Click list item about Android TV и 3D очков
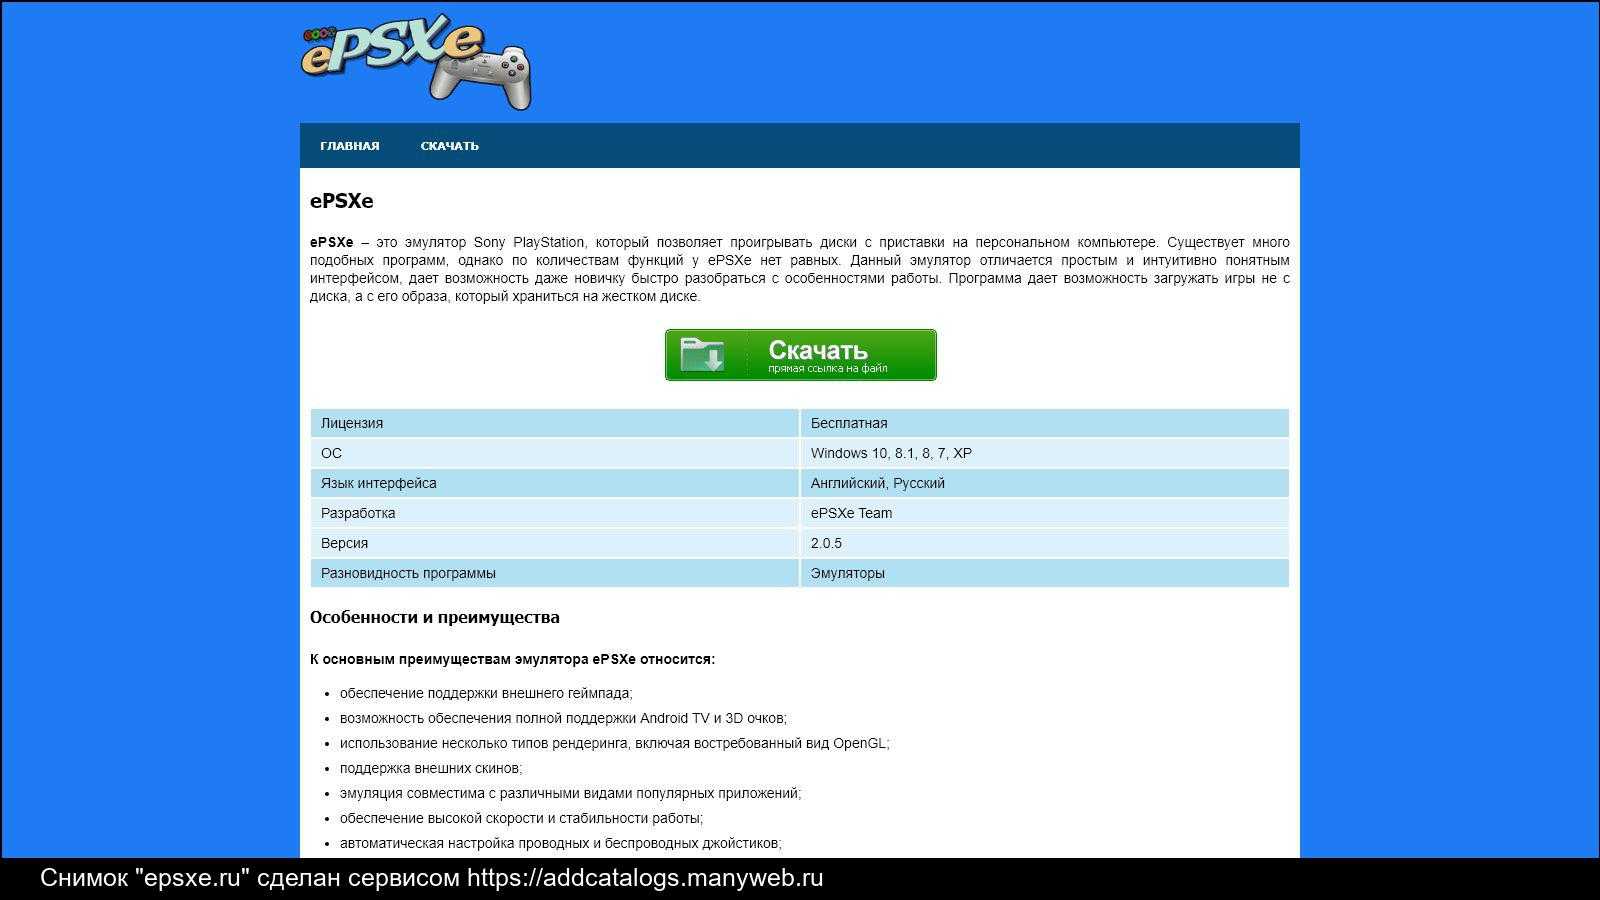This screenshot has width=1600, height=900. (x=563, y=718)
